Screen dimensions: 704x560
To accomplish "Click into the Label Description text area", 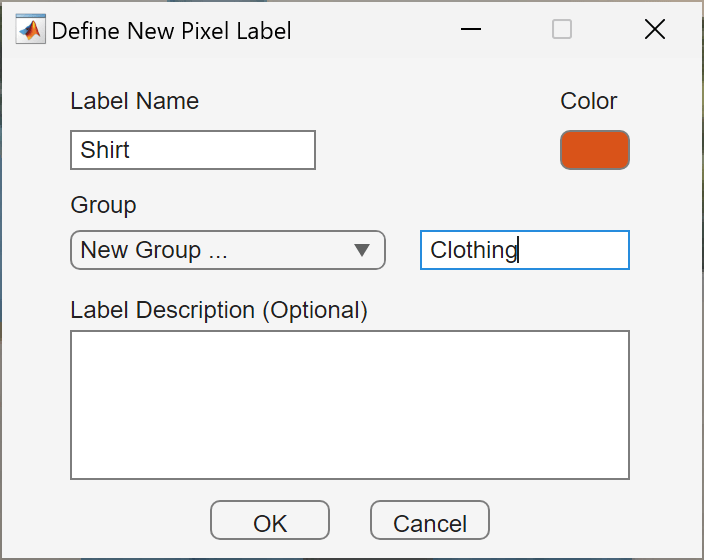I will (349, 405).
